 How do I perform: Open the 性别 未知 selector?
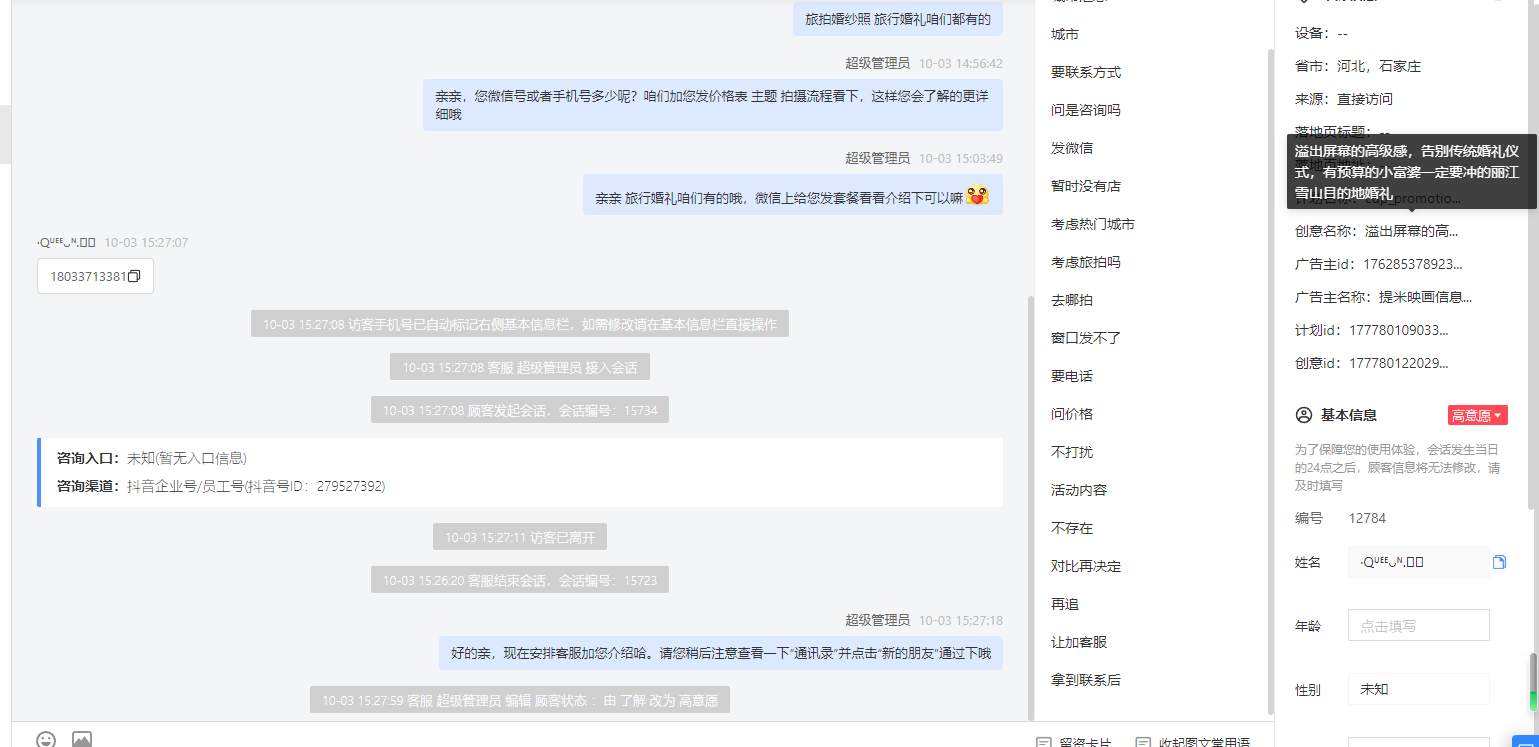click(x=1418, y=689)
